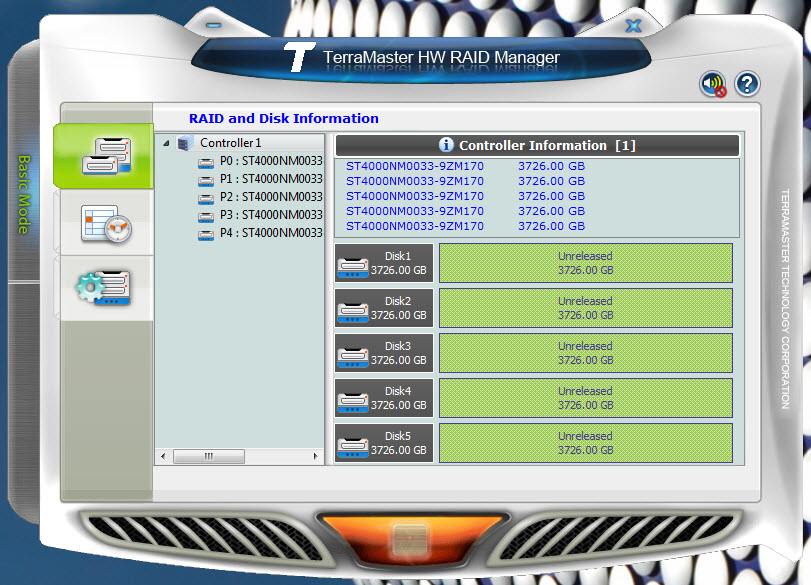The image size is (811, 585).
Task: Toggle the mute speaker alarm icon
Action: tap(713, 84)
